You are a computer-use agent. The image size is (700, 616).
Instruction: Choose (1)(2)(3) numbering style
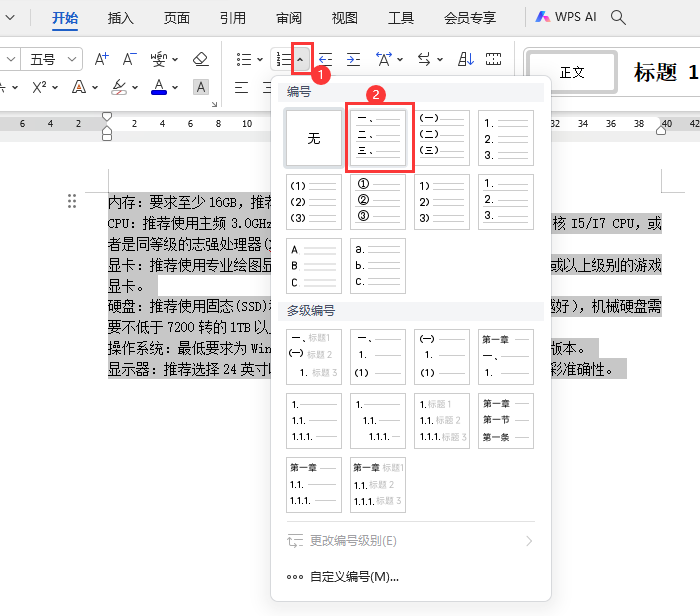[314, 202]
